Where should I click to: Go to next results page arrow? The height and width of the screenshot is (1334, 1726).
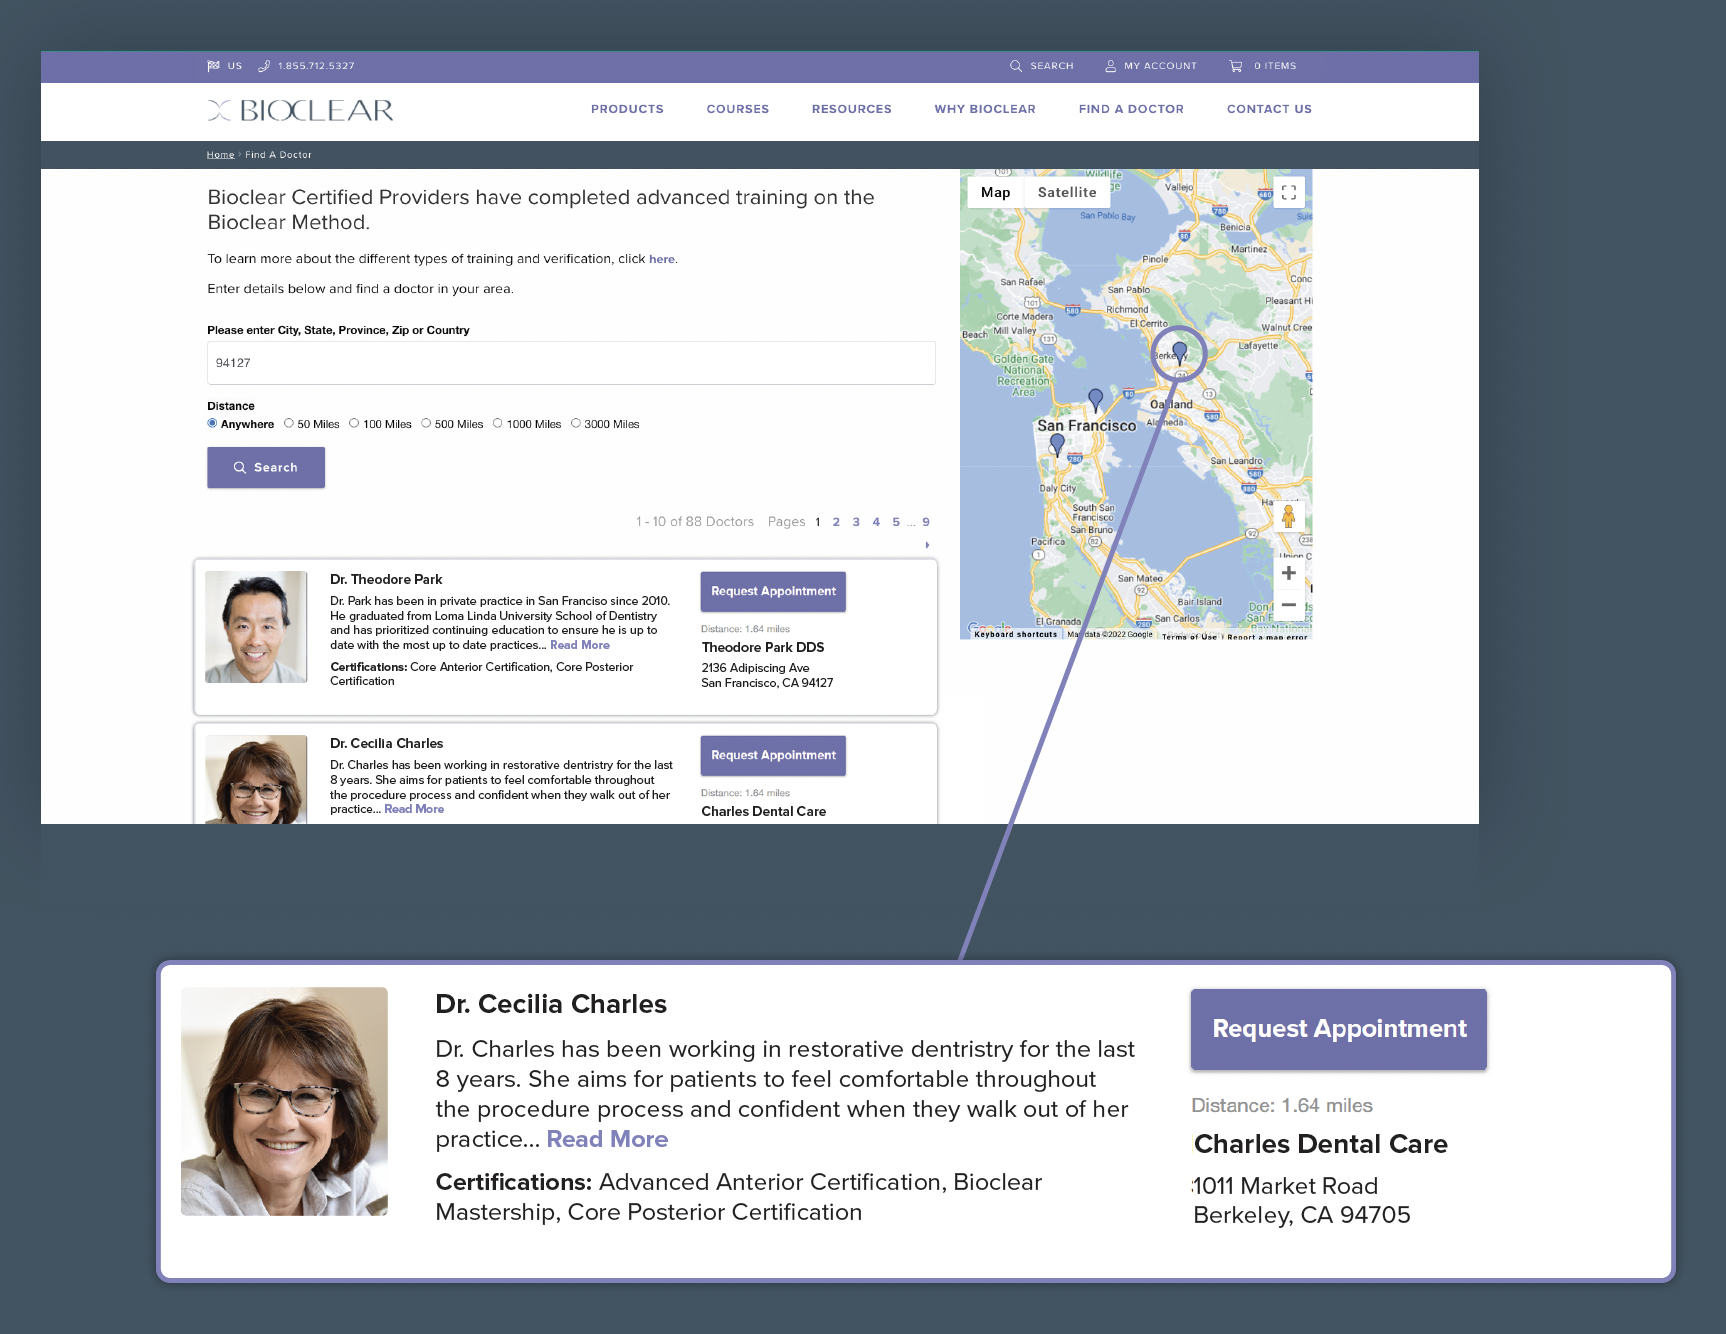[x=927, y=545]
